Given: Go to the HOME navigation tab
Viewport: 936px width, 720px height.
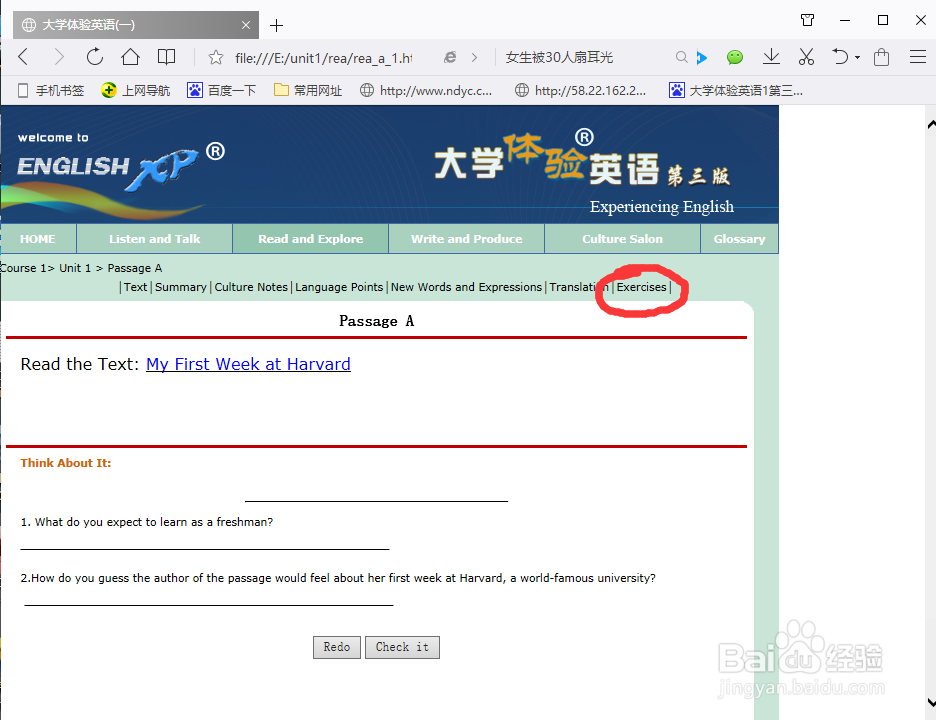Looking at the screenshot, I should pos(38,239).
